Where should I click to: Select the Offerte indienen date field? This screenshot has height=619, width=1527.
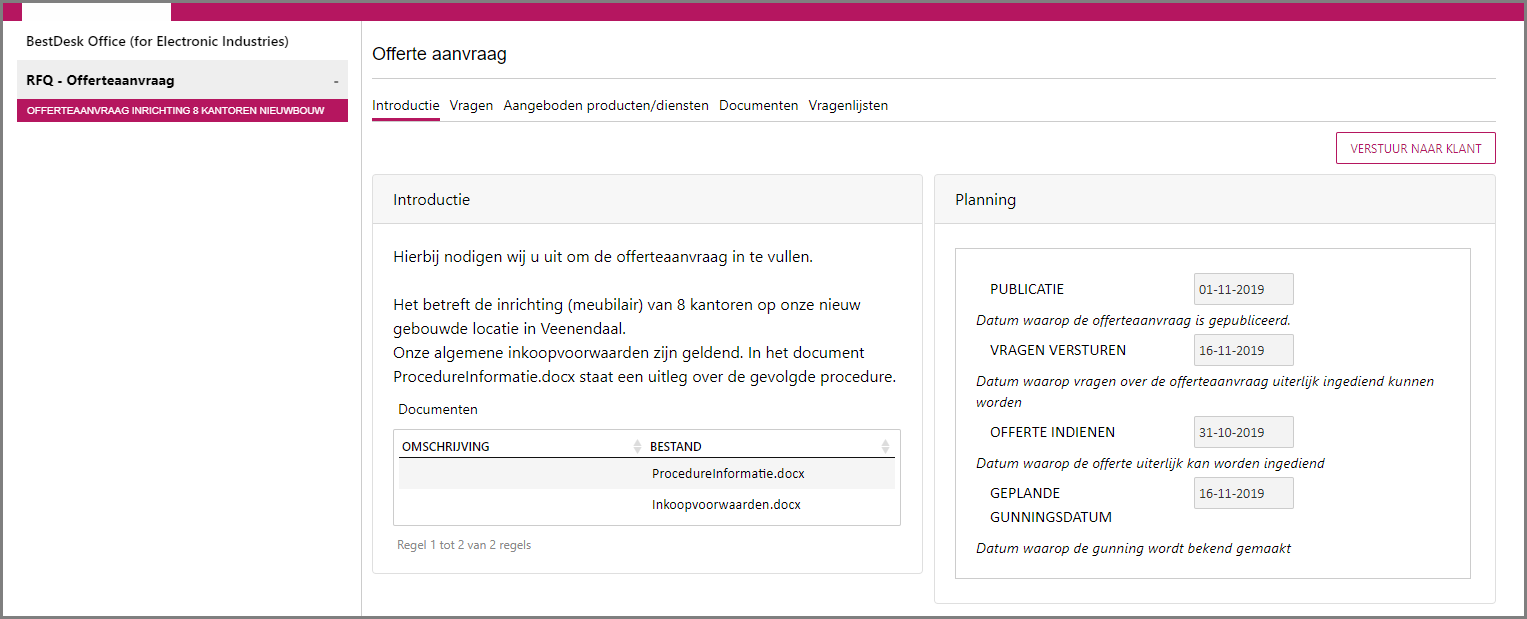click(1244, 432)
